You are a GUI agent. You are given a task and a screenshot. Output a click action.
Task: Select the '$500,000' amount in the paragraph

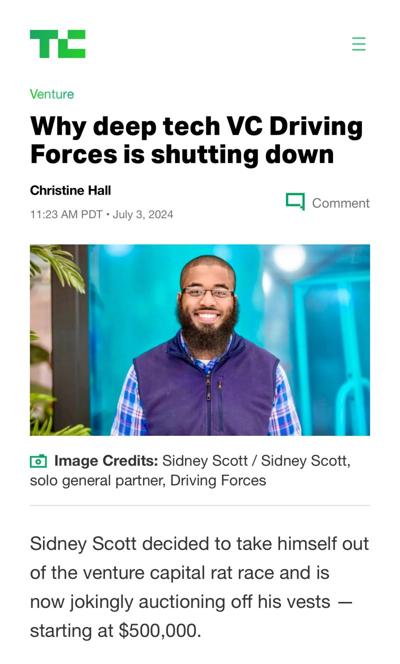[x=157, y=631]
